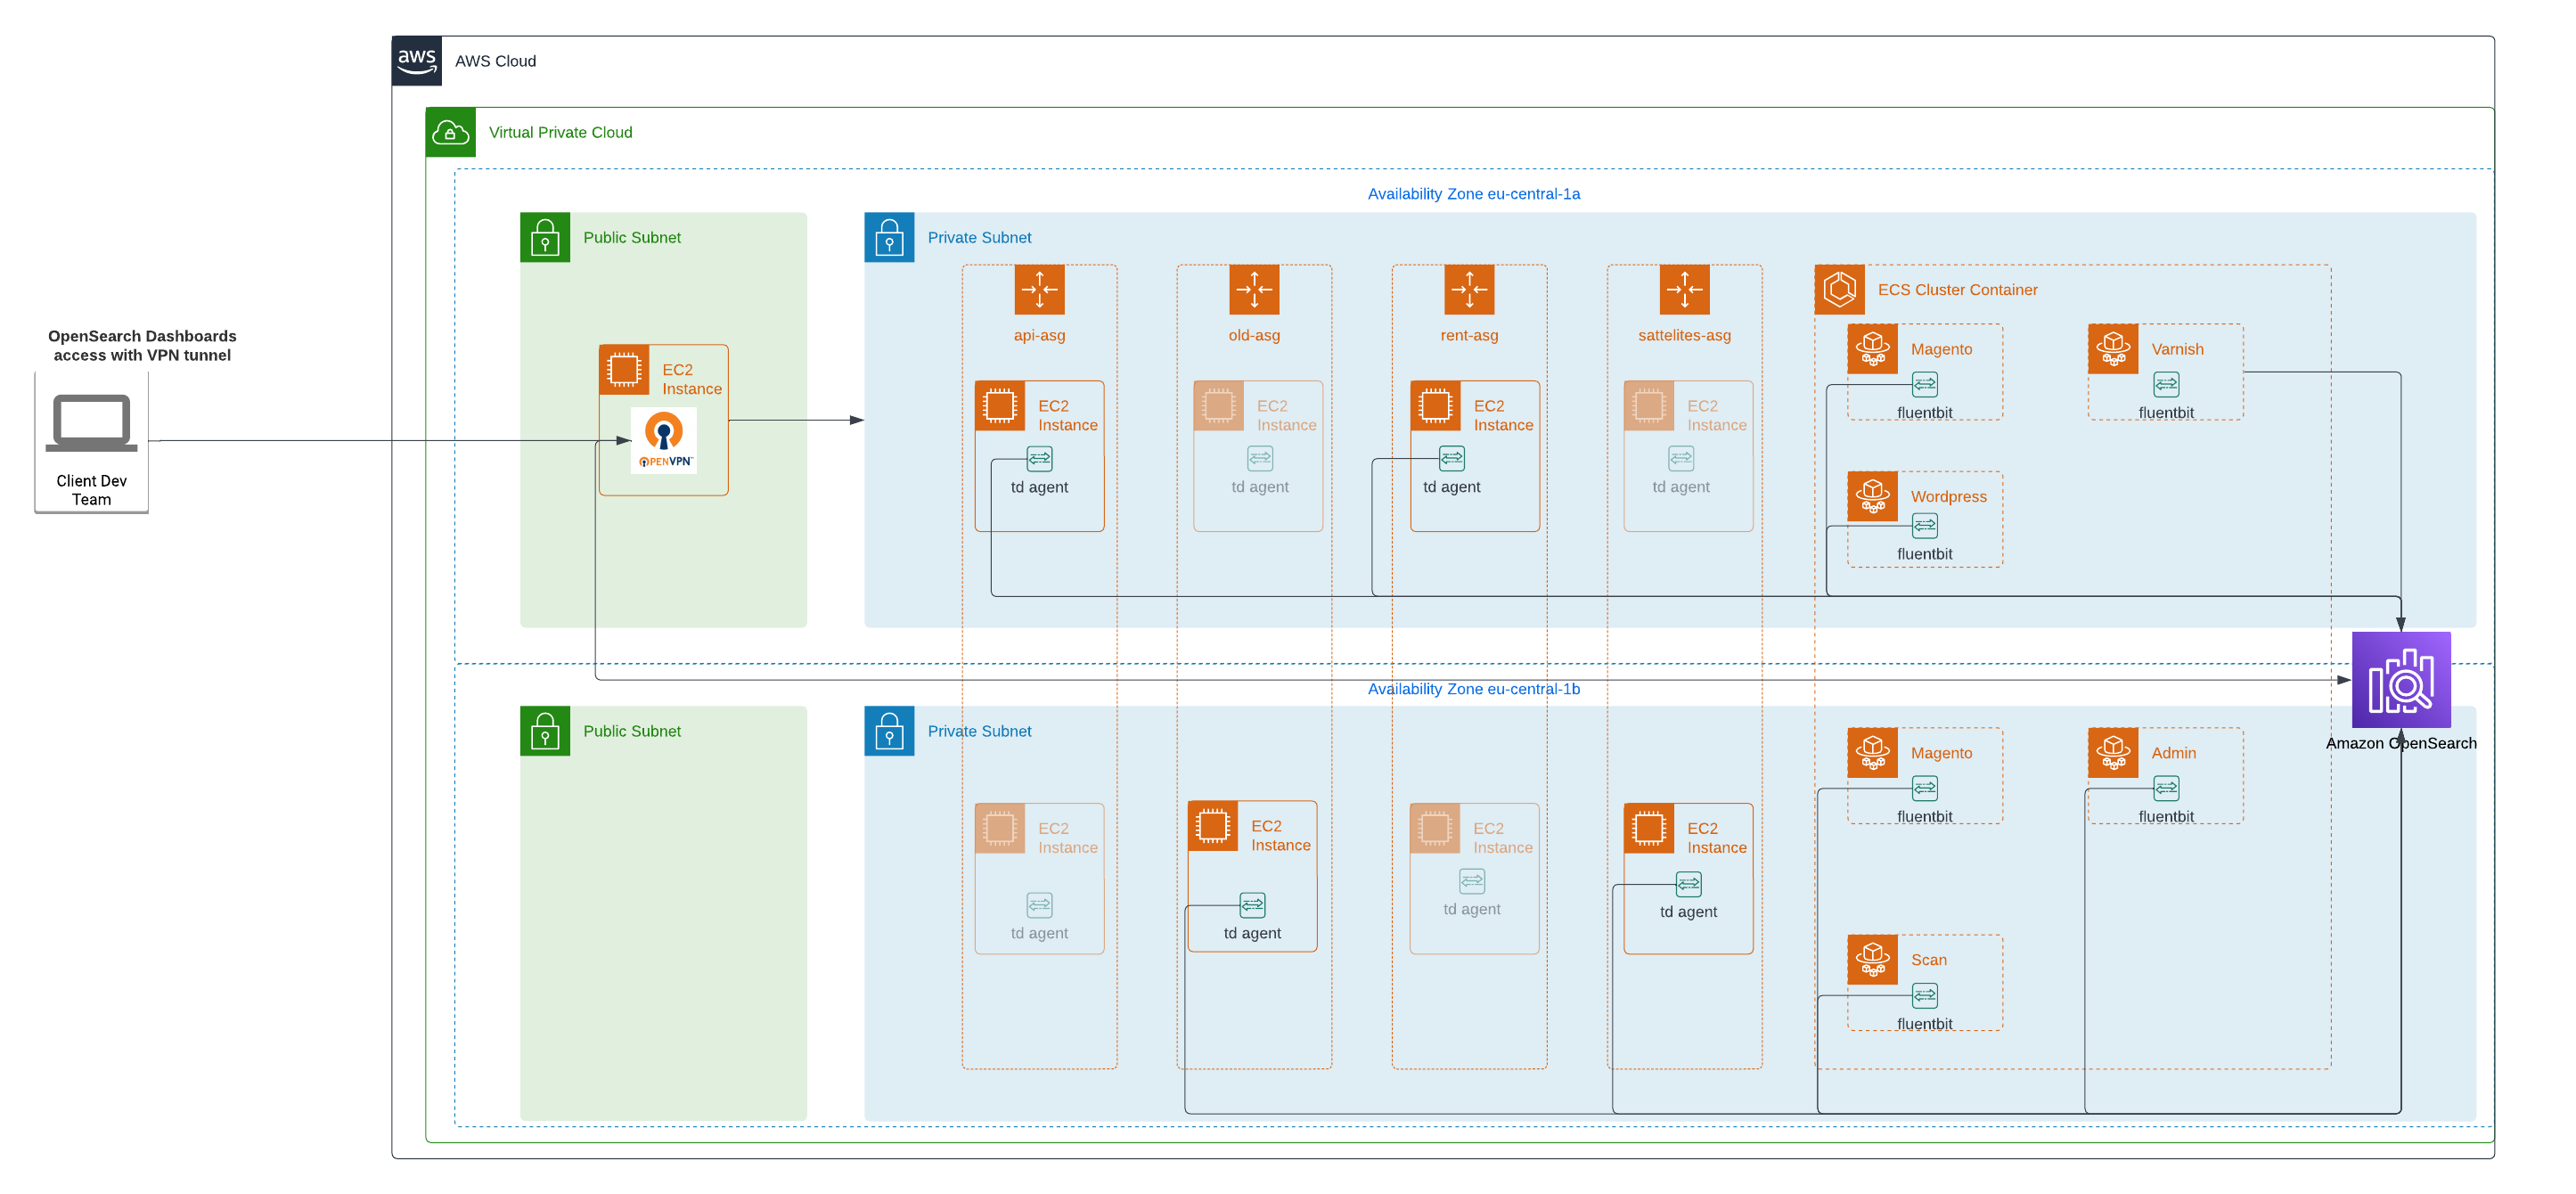Screen dimensions: 2576x1194
Task: Select the Amazon OpenSearch service icon
Action: (x=2401, y=680)
